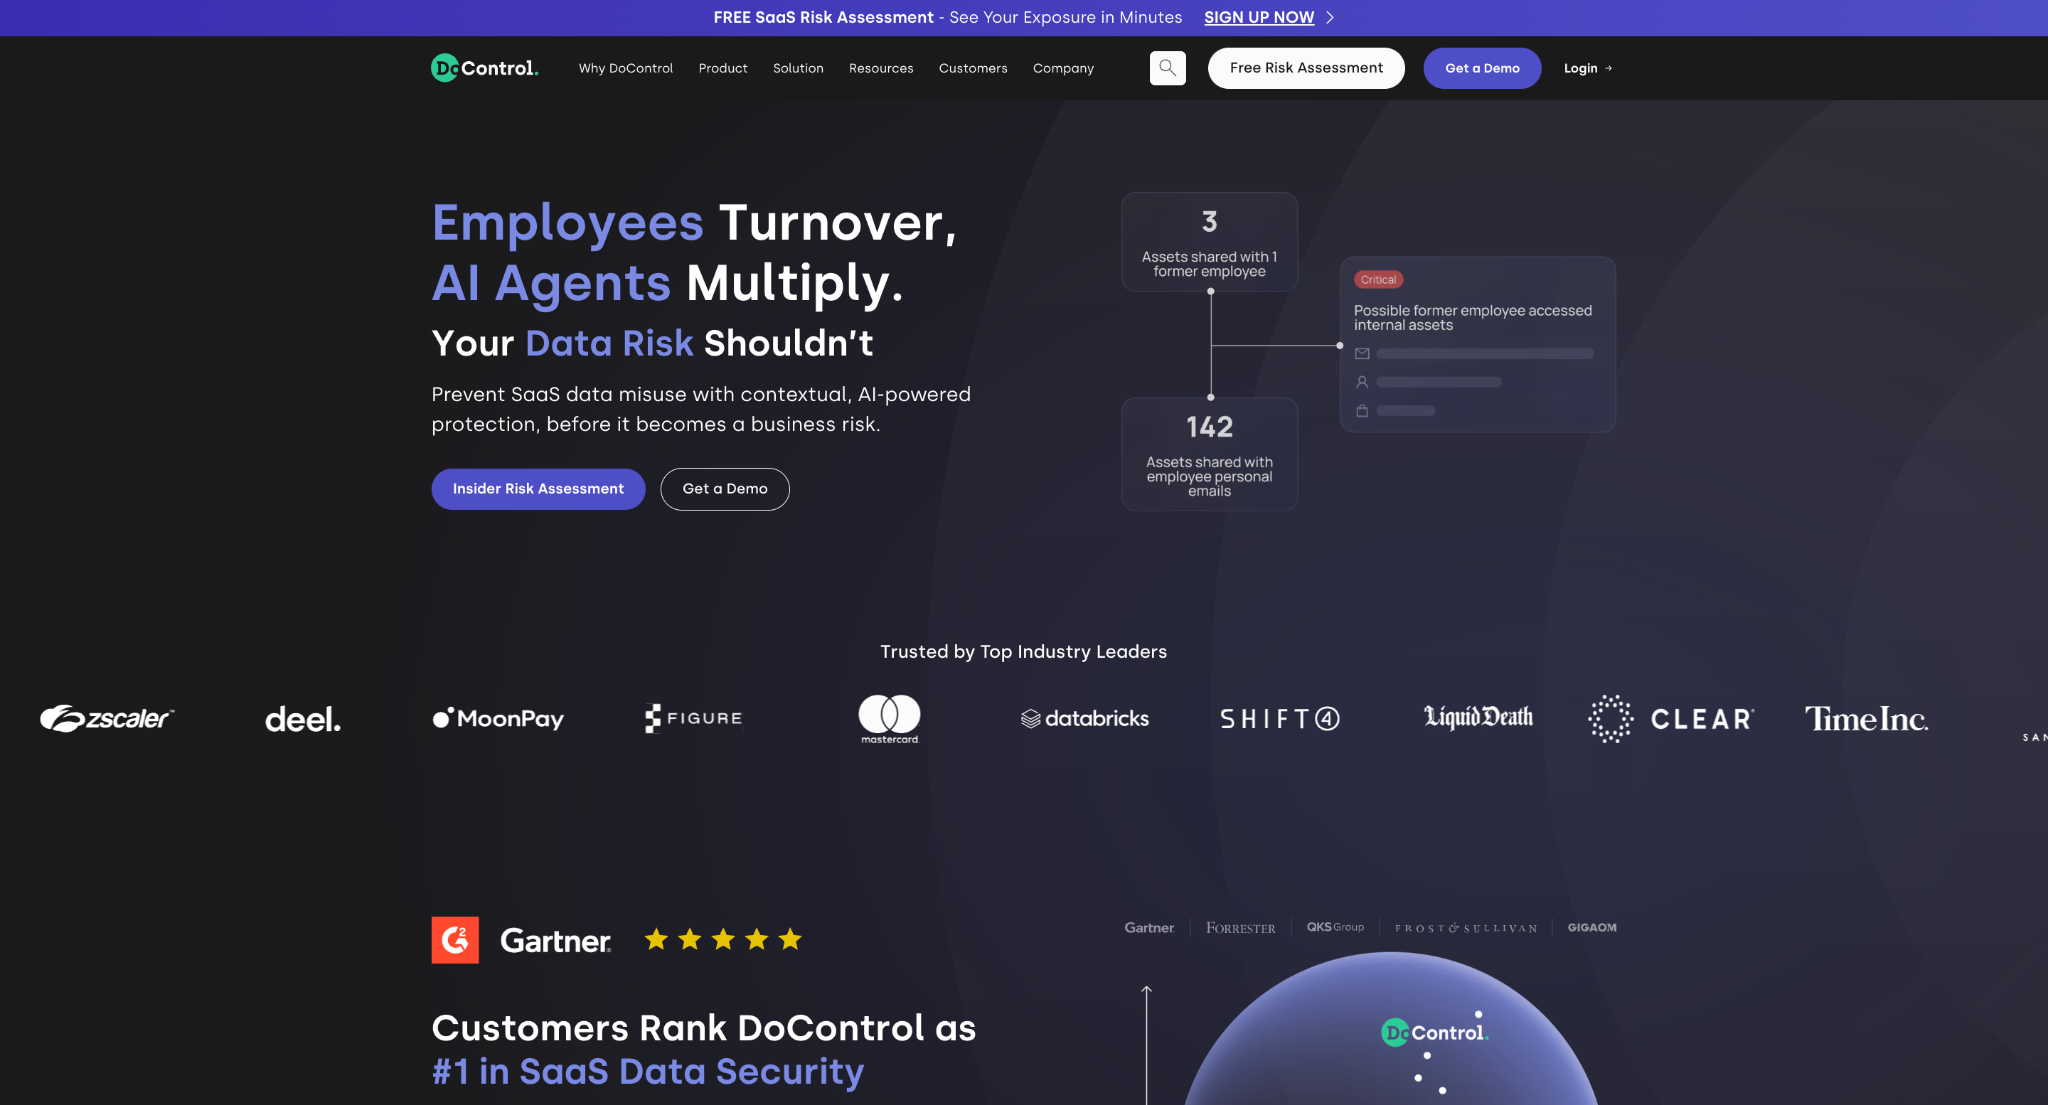Click 'Your Data Risk Shouldn't' subheading

(x=652, y=343)
